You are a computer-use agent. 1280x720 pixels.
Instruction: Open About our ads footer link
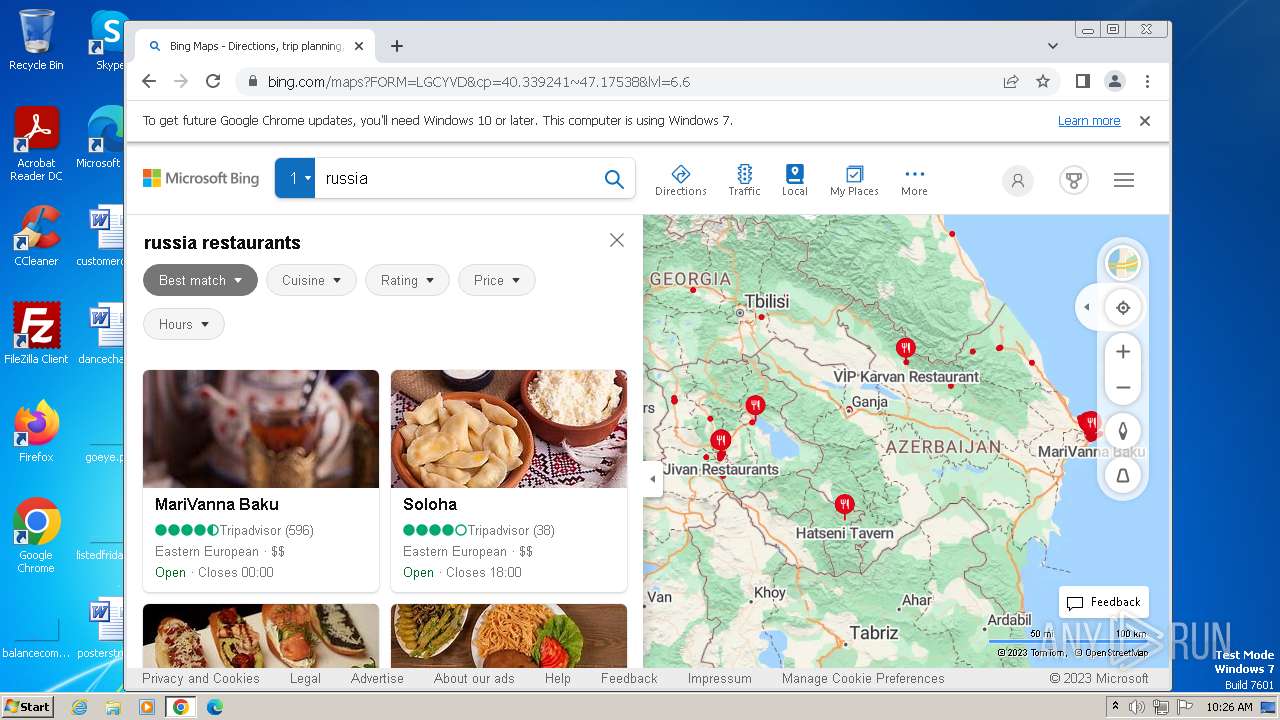point(474,678)
